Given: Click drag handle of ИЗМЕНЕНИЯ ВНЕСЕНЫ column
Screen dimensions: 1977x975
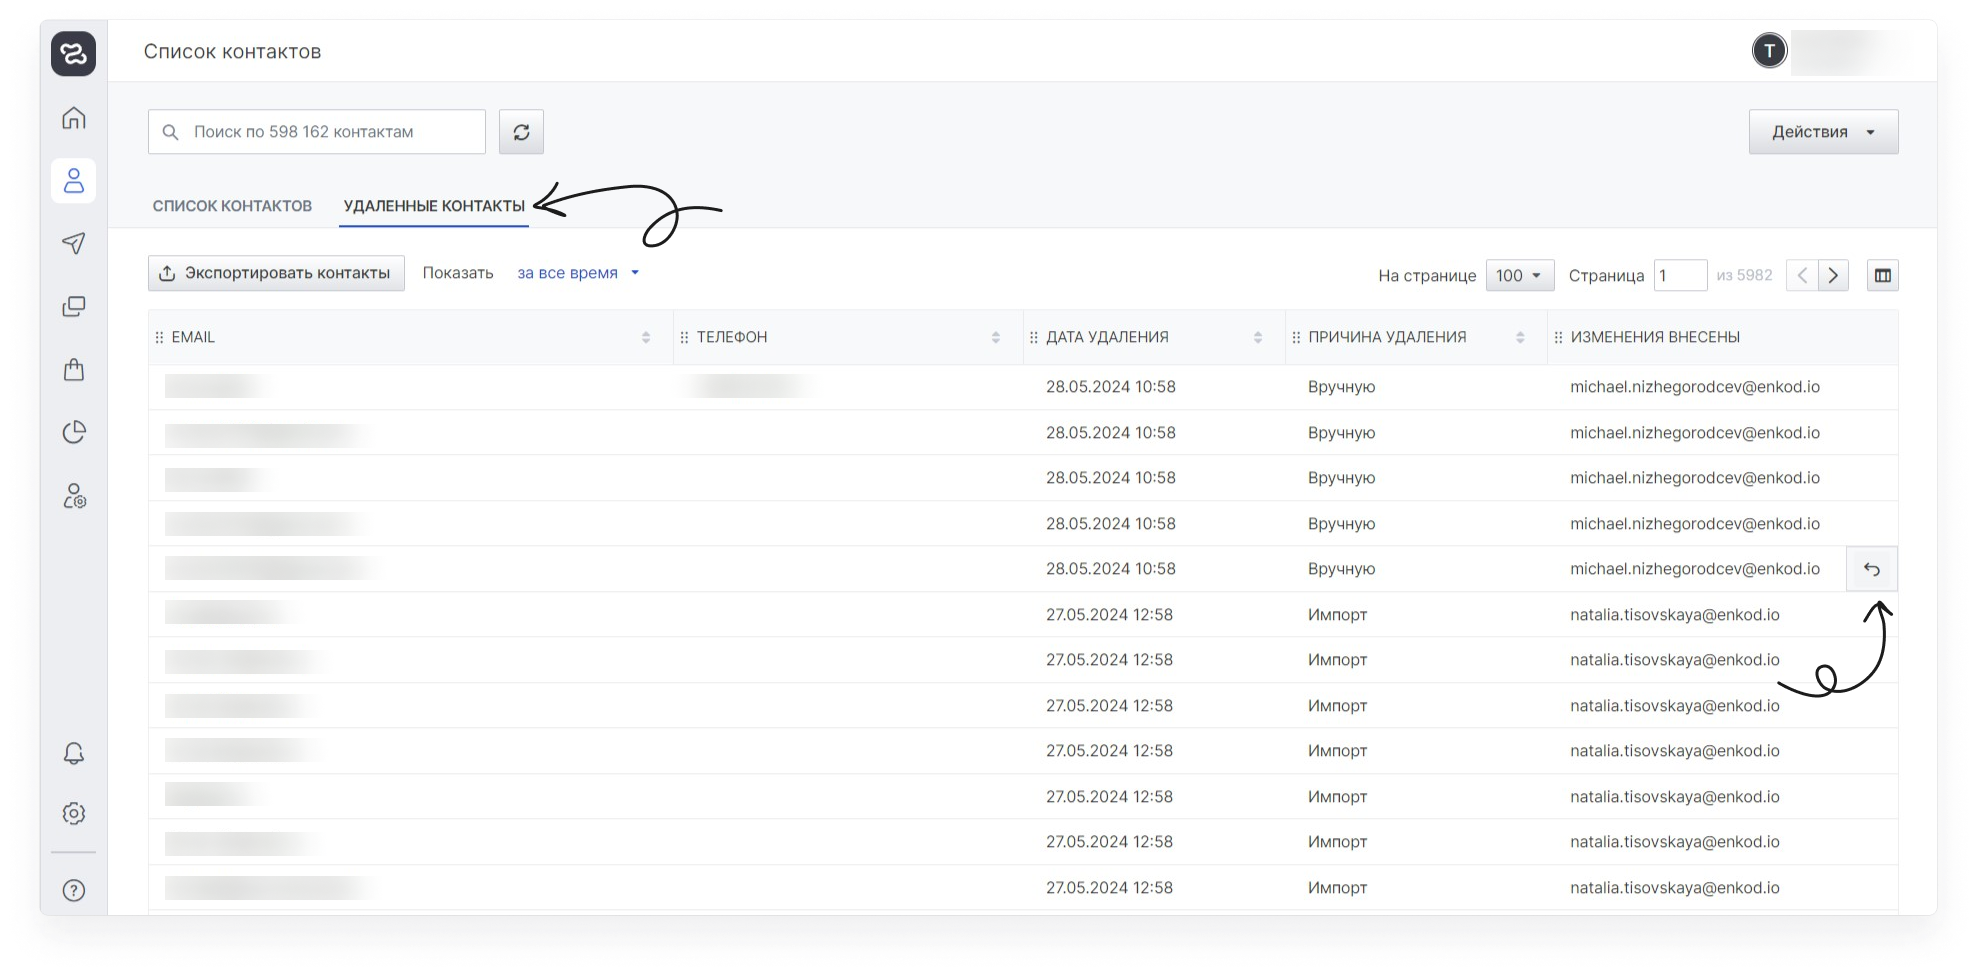Looking at the screenshot, I should (1558, 338).
